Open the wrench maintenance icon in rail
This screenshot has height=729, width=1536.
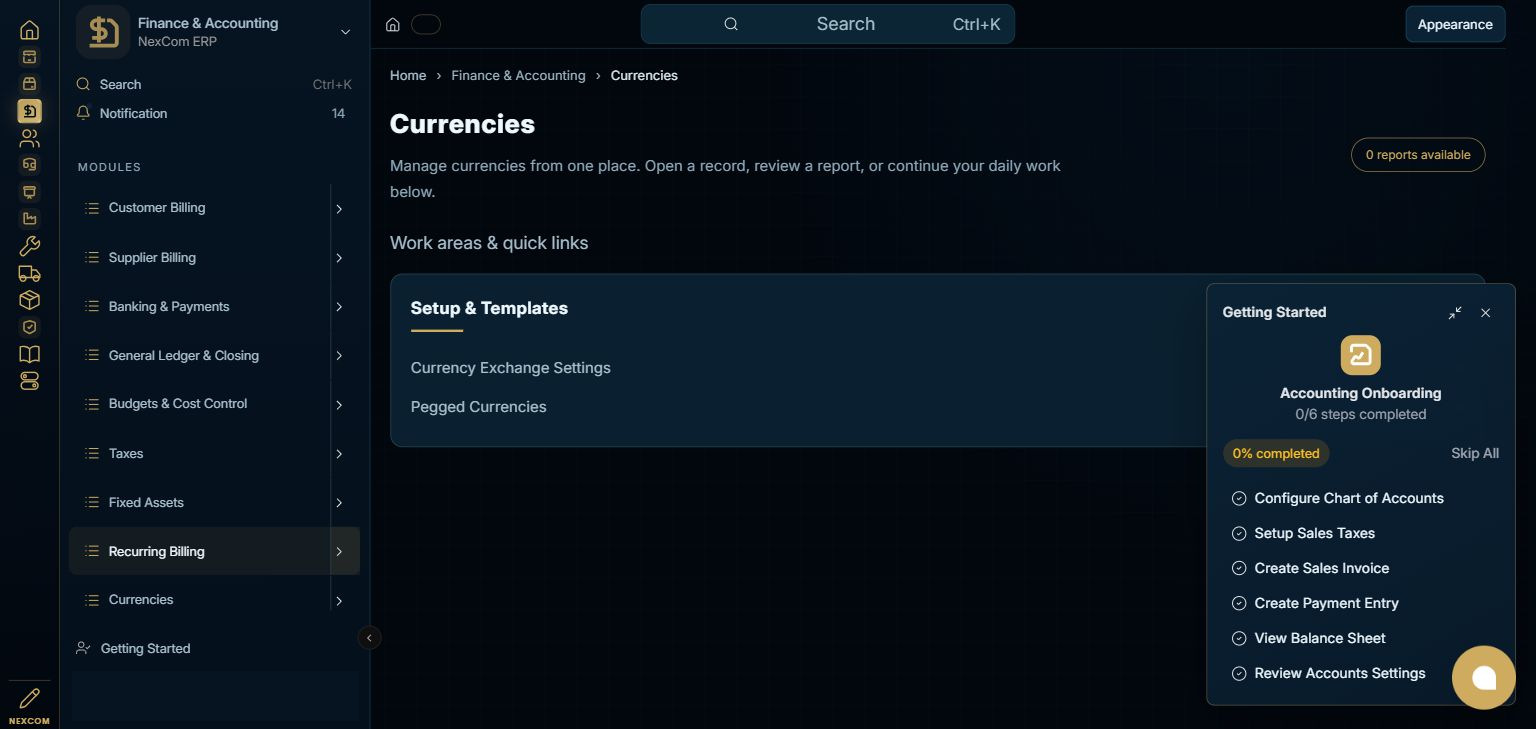click(30, 246)
